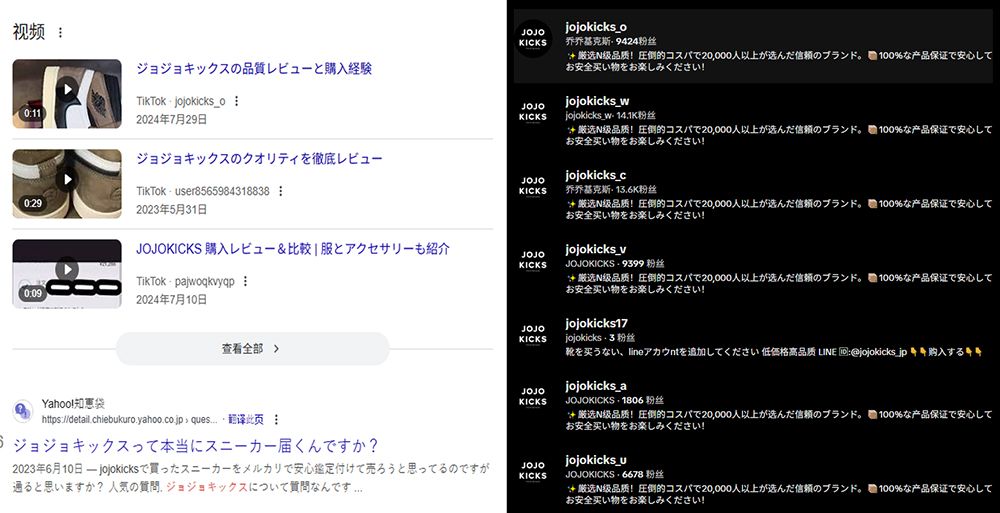The height and width of the screenshot is (513, 1000).
Task: Open the jojokicks_o account name
Action: click(x=596, y=27)
